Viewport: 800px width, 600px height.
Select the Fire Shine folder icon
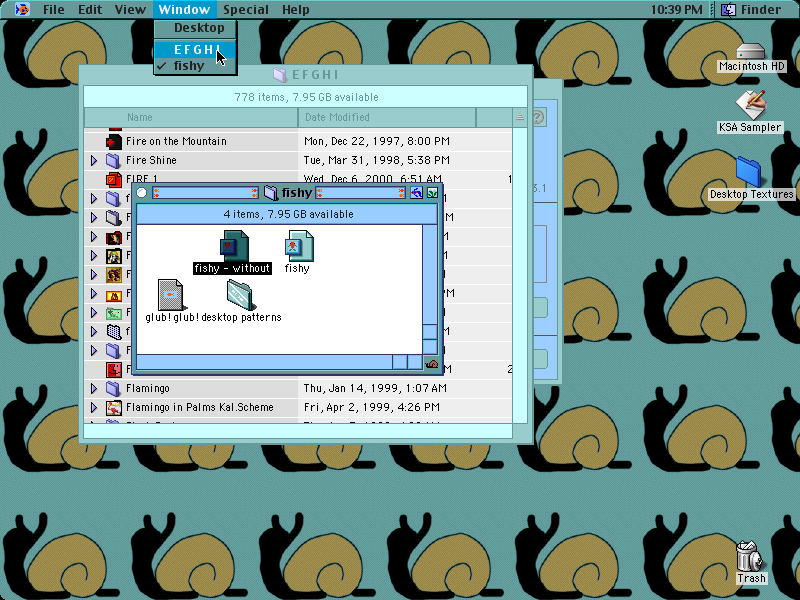pyautogui.click(x=113, y=160)
